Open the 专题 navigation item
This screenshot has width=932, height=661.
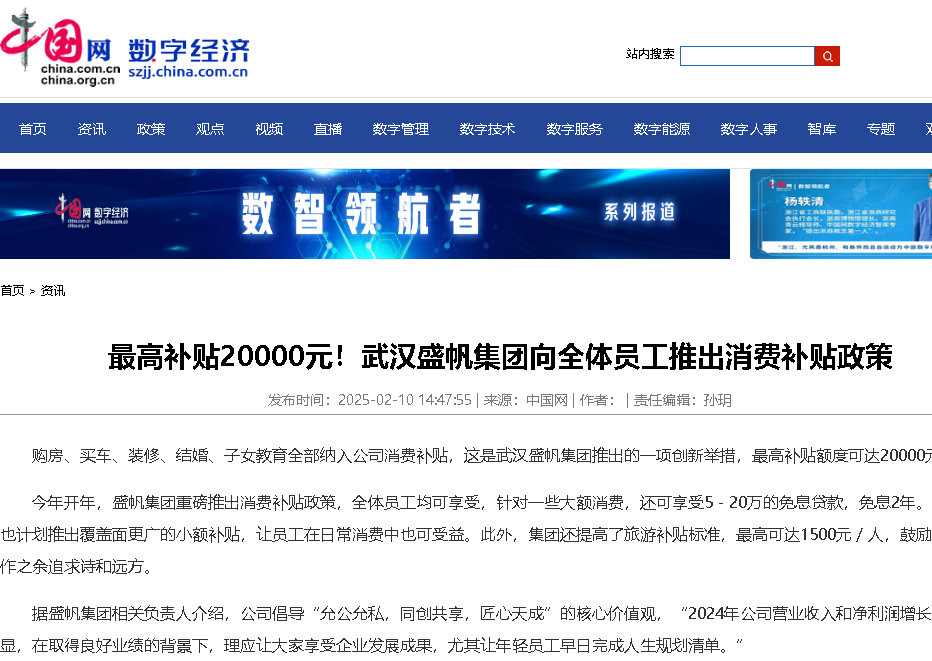tap(881, 129)
